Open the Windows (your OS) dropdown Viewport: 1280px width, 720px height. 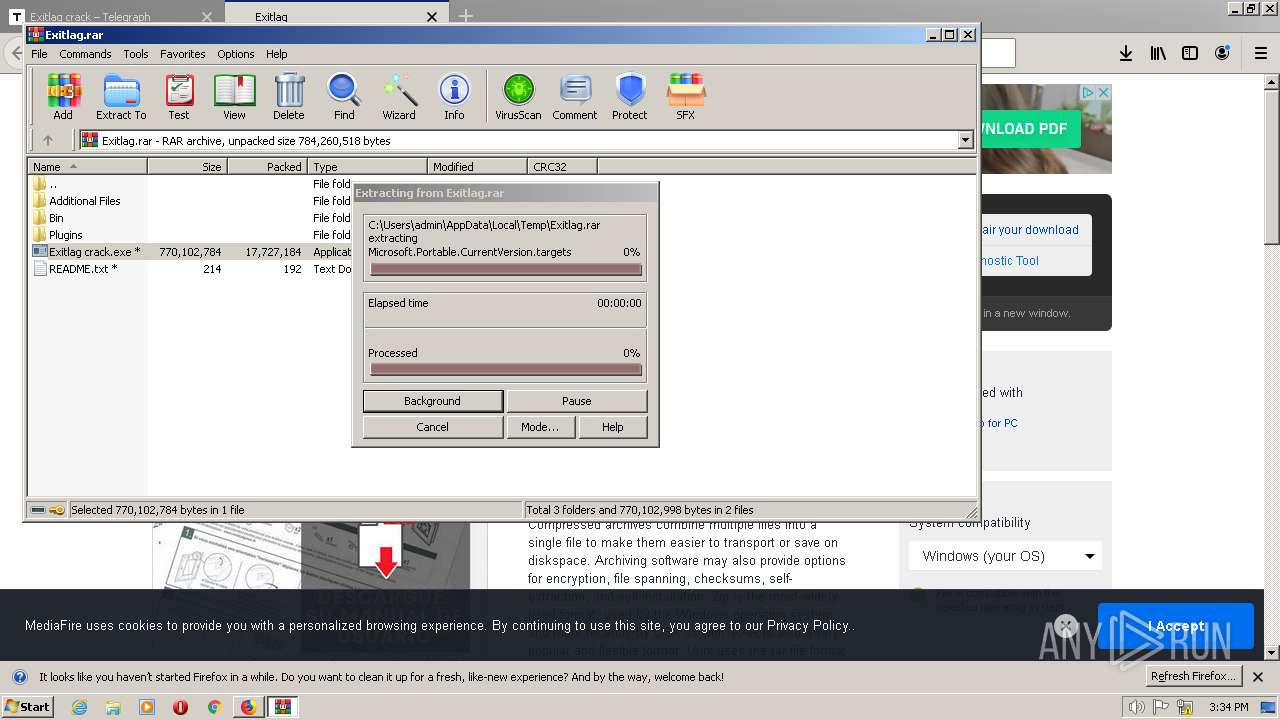pyautogui.click(x=1006, y=556)
